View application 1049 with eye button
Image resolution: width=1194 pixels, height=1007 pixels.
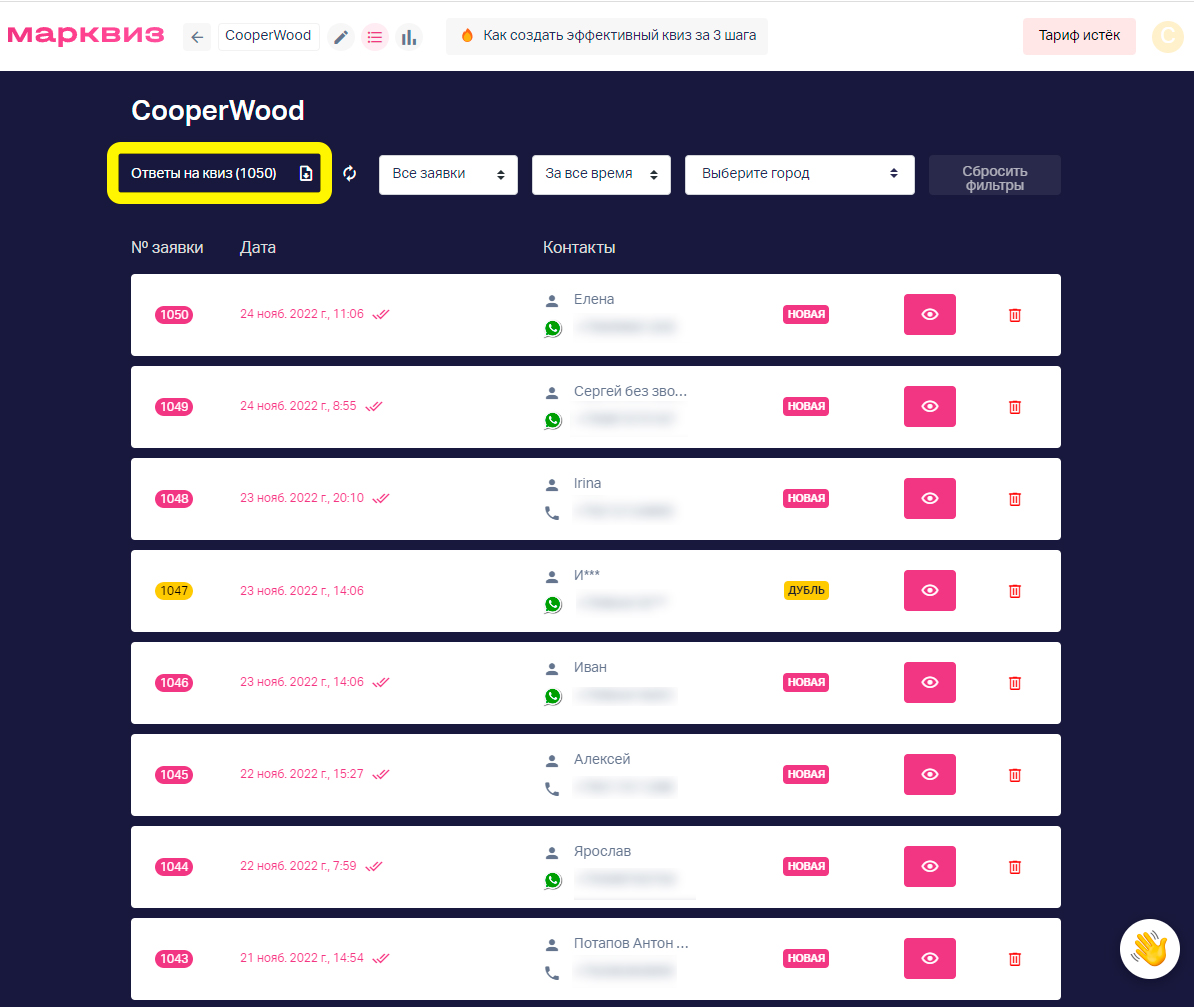(929, 406)
